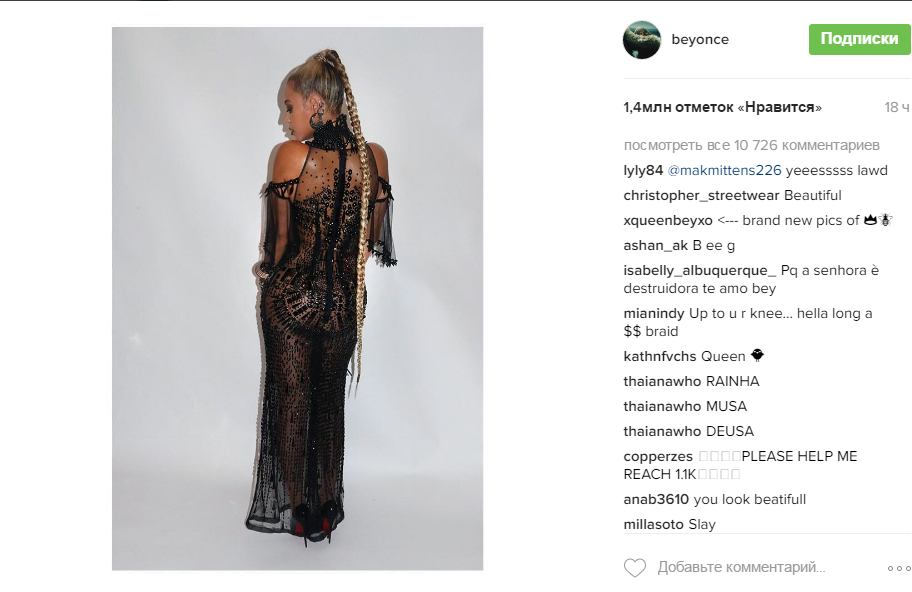Visit millasoto profile
This screenshot has width=912, height=592.
[654, 525]
